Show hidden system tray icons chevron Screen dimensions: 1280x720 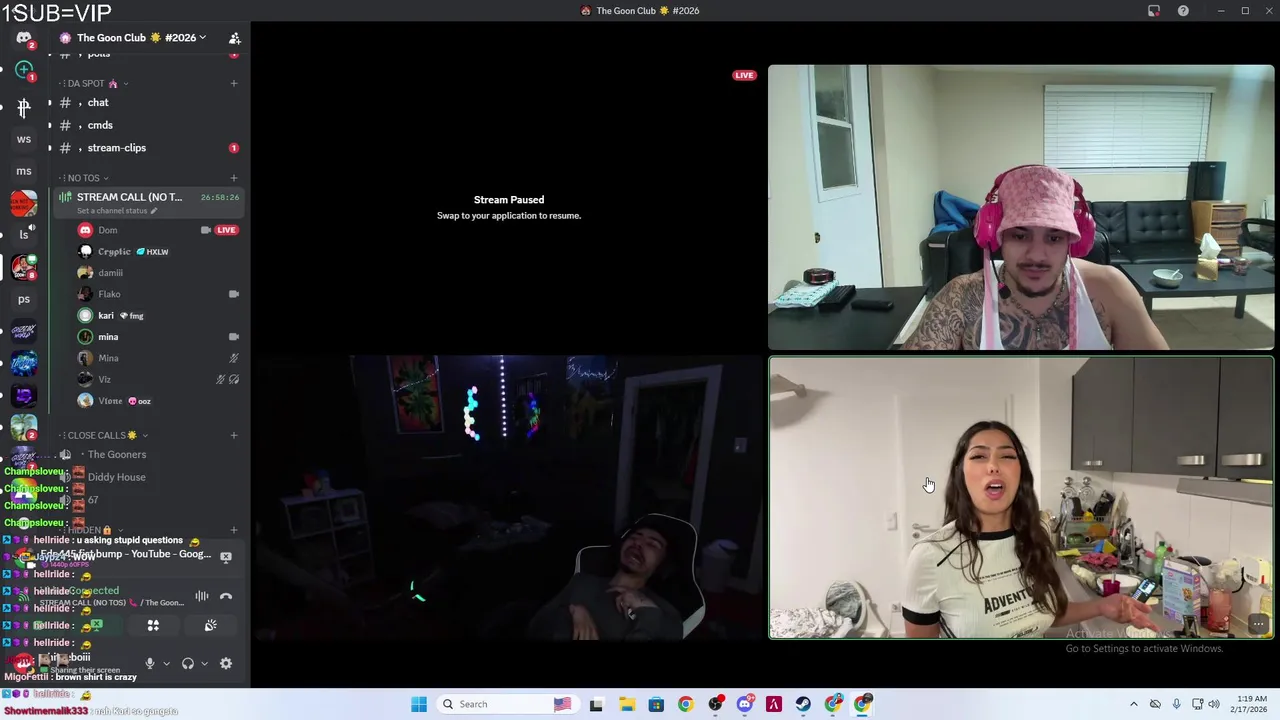click(x=1133, y=704)
